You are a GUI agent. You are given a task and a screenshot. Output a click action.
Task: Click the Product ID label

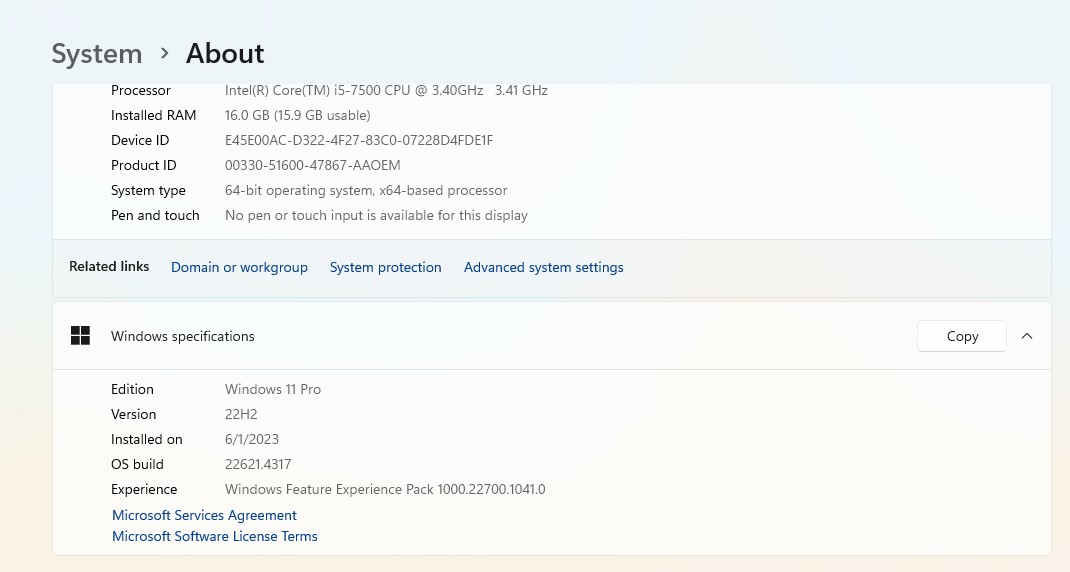[x=143, y=165]
